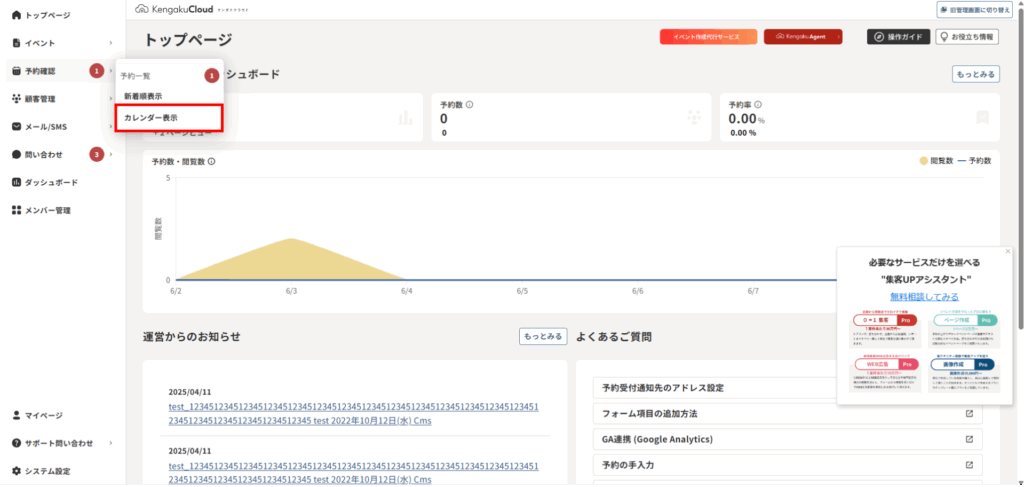Open マイページ in the sidebar
Viewport: 1024px width, 487px height.
(x=44, y=415)
